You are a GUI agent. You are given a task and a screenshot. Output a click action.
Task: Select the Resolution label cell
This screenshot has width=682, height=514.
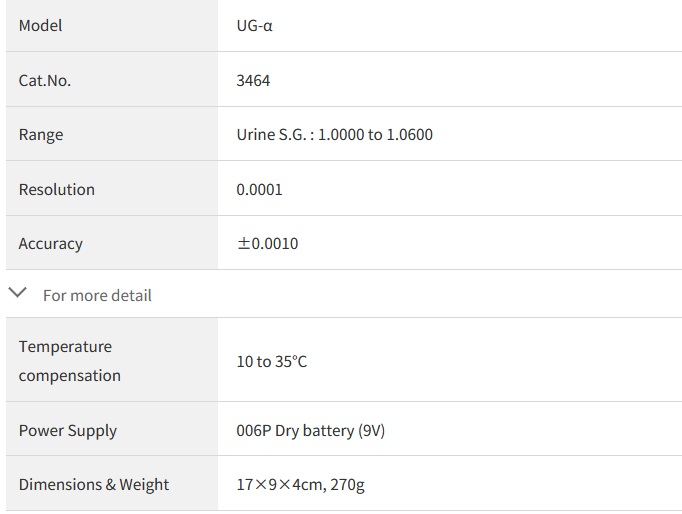click(x=57, y=189)
